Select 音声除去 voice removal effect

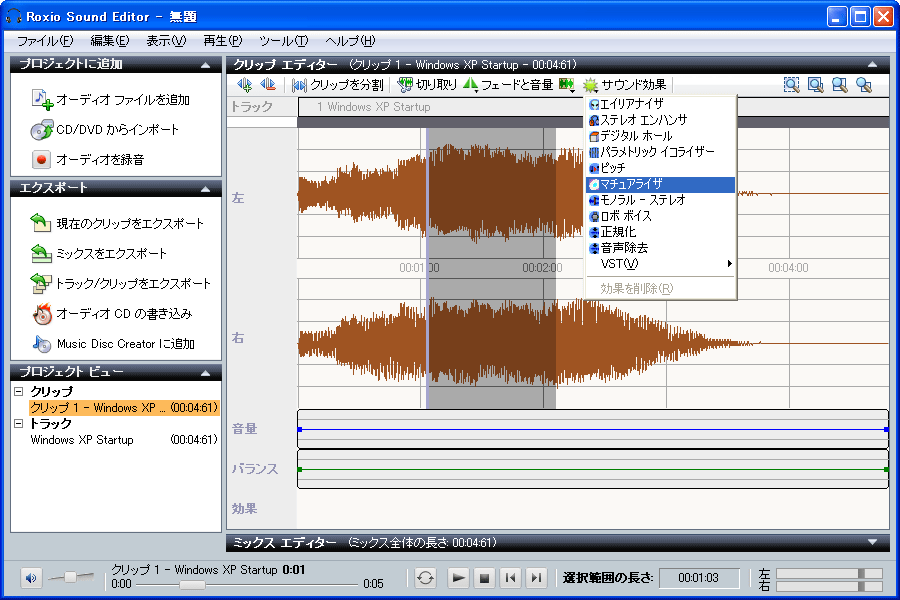(660, 248)
